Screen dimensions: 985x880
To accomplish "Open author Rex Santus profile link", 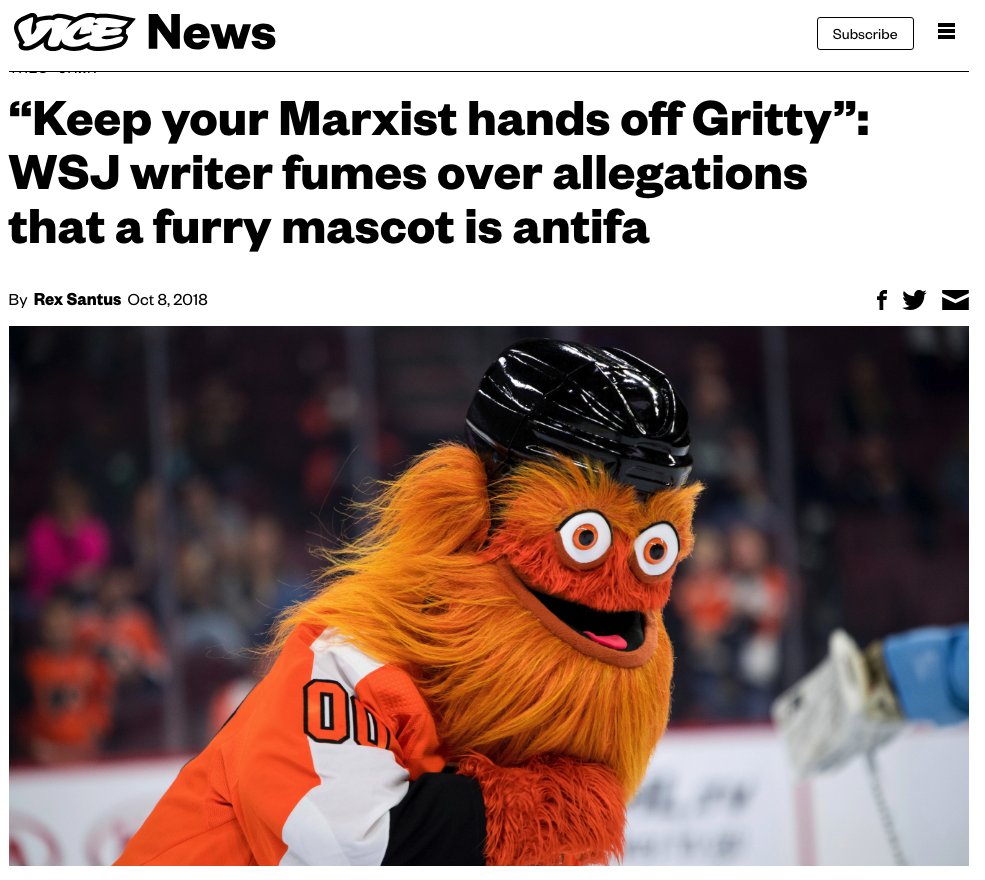I will coord(77,299).
